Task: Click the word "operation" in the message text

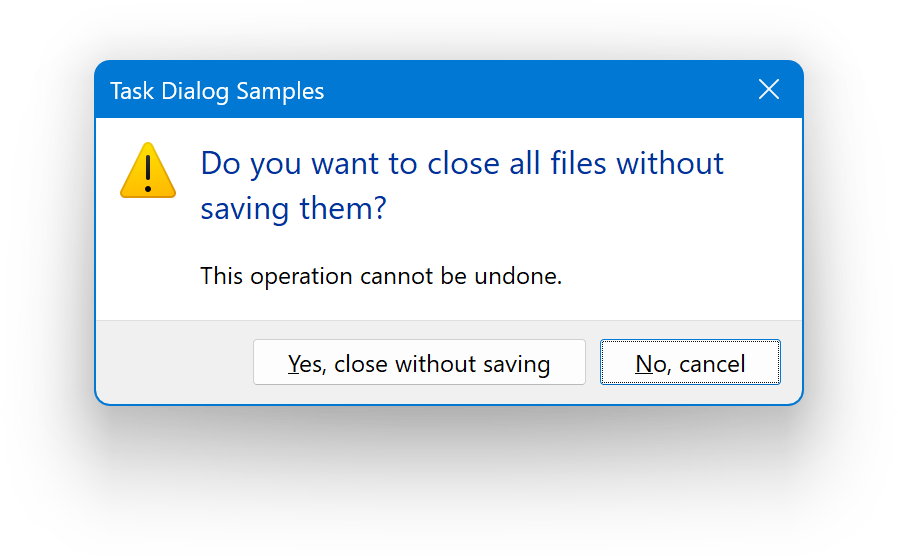Action: [x=300, y=276]
